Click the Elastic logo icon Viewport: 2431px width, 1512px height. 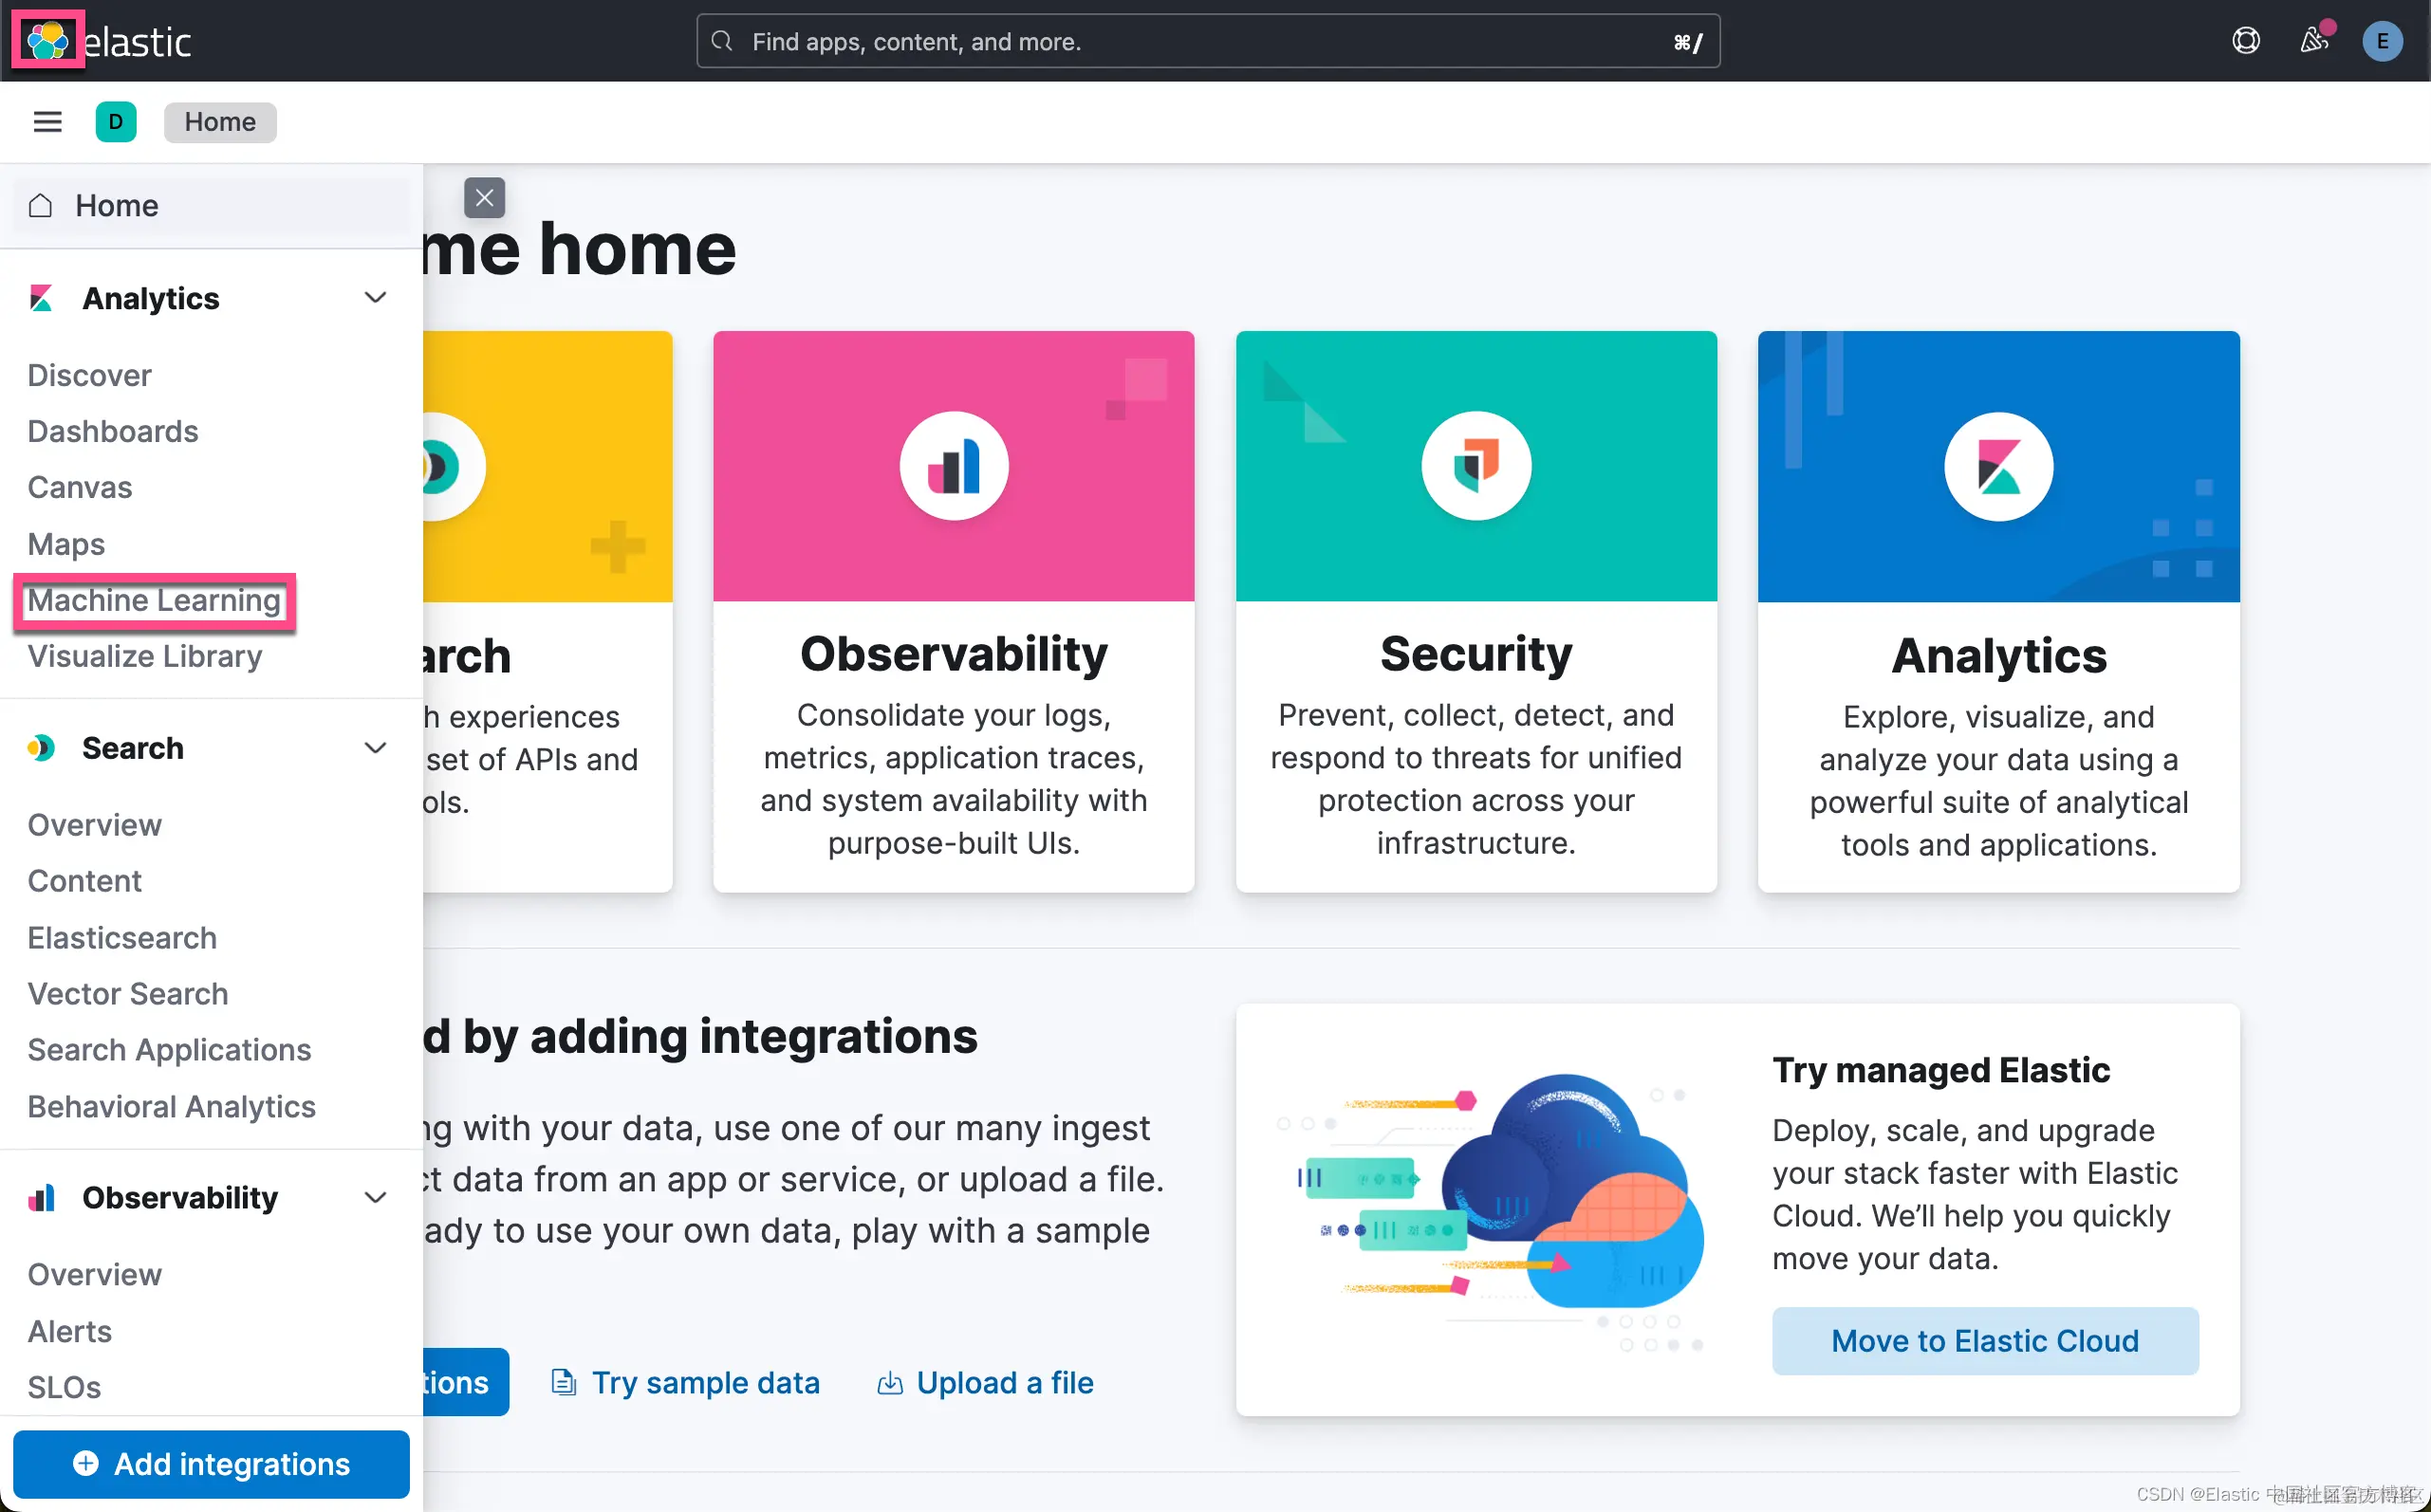click(47, 41)
